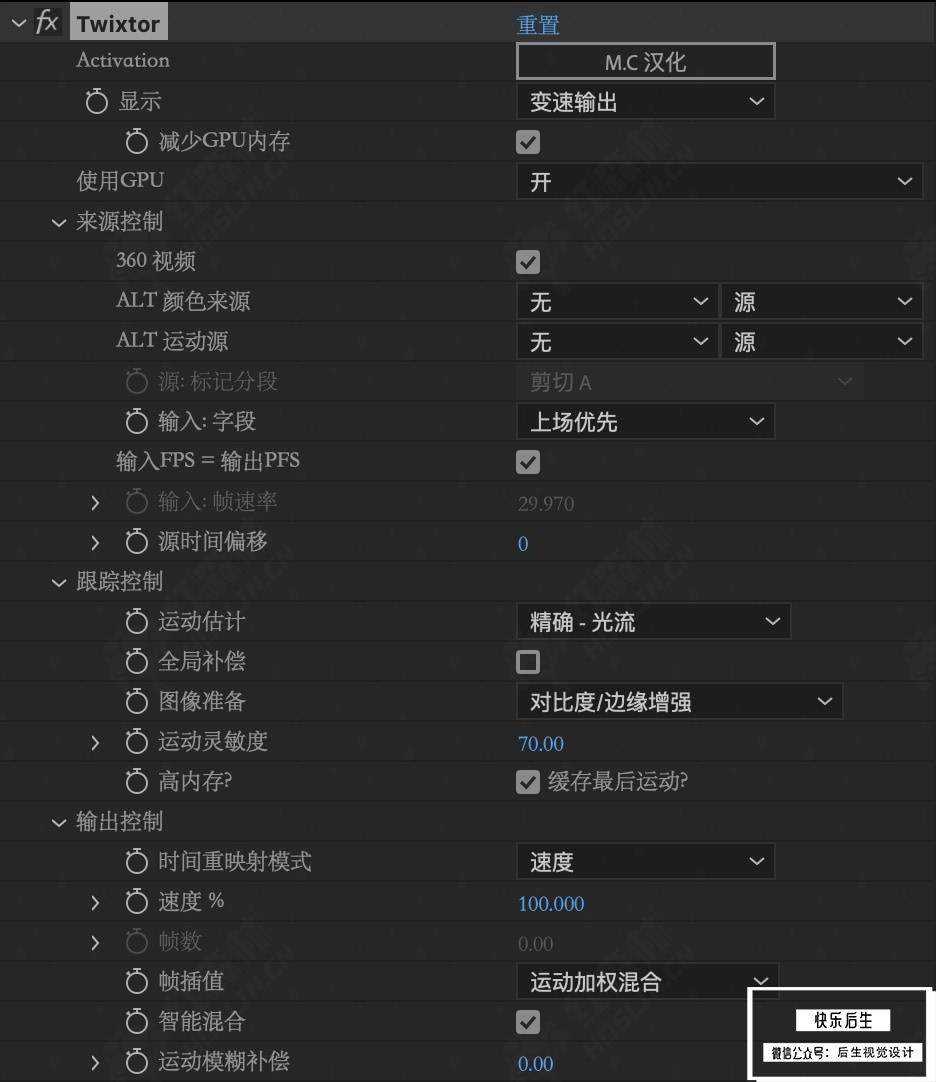Click stopwatch icon next to 显示
The width and height of the screenshot is (936, 1082).
[97, 101]
